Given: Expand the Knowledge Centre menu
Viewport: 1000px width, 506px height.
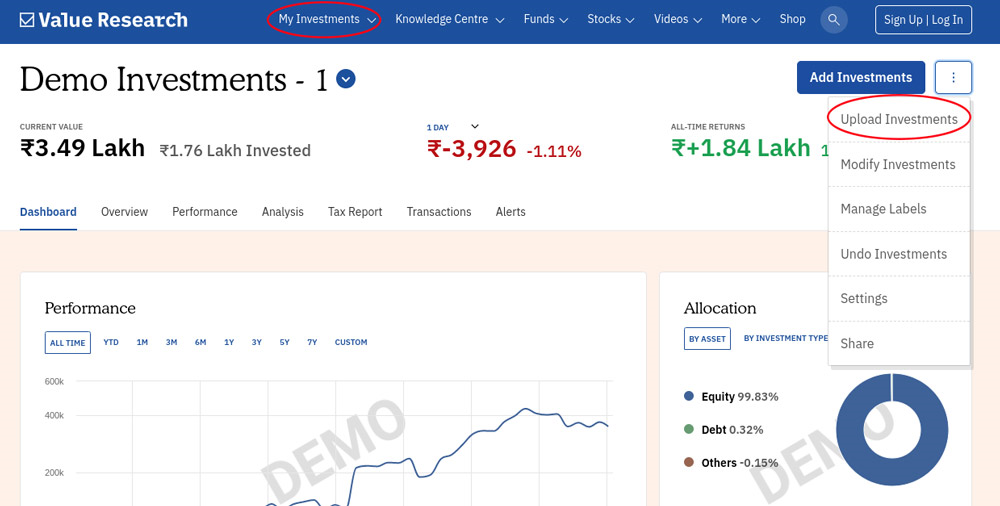Looking at the screenshot, I should pos(449,19).
